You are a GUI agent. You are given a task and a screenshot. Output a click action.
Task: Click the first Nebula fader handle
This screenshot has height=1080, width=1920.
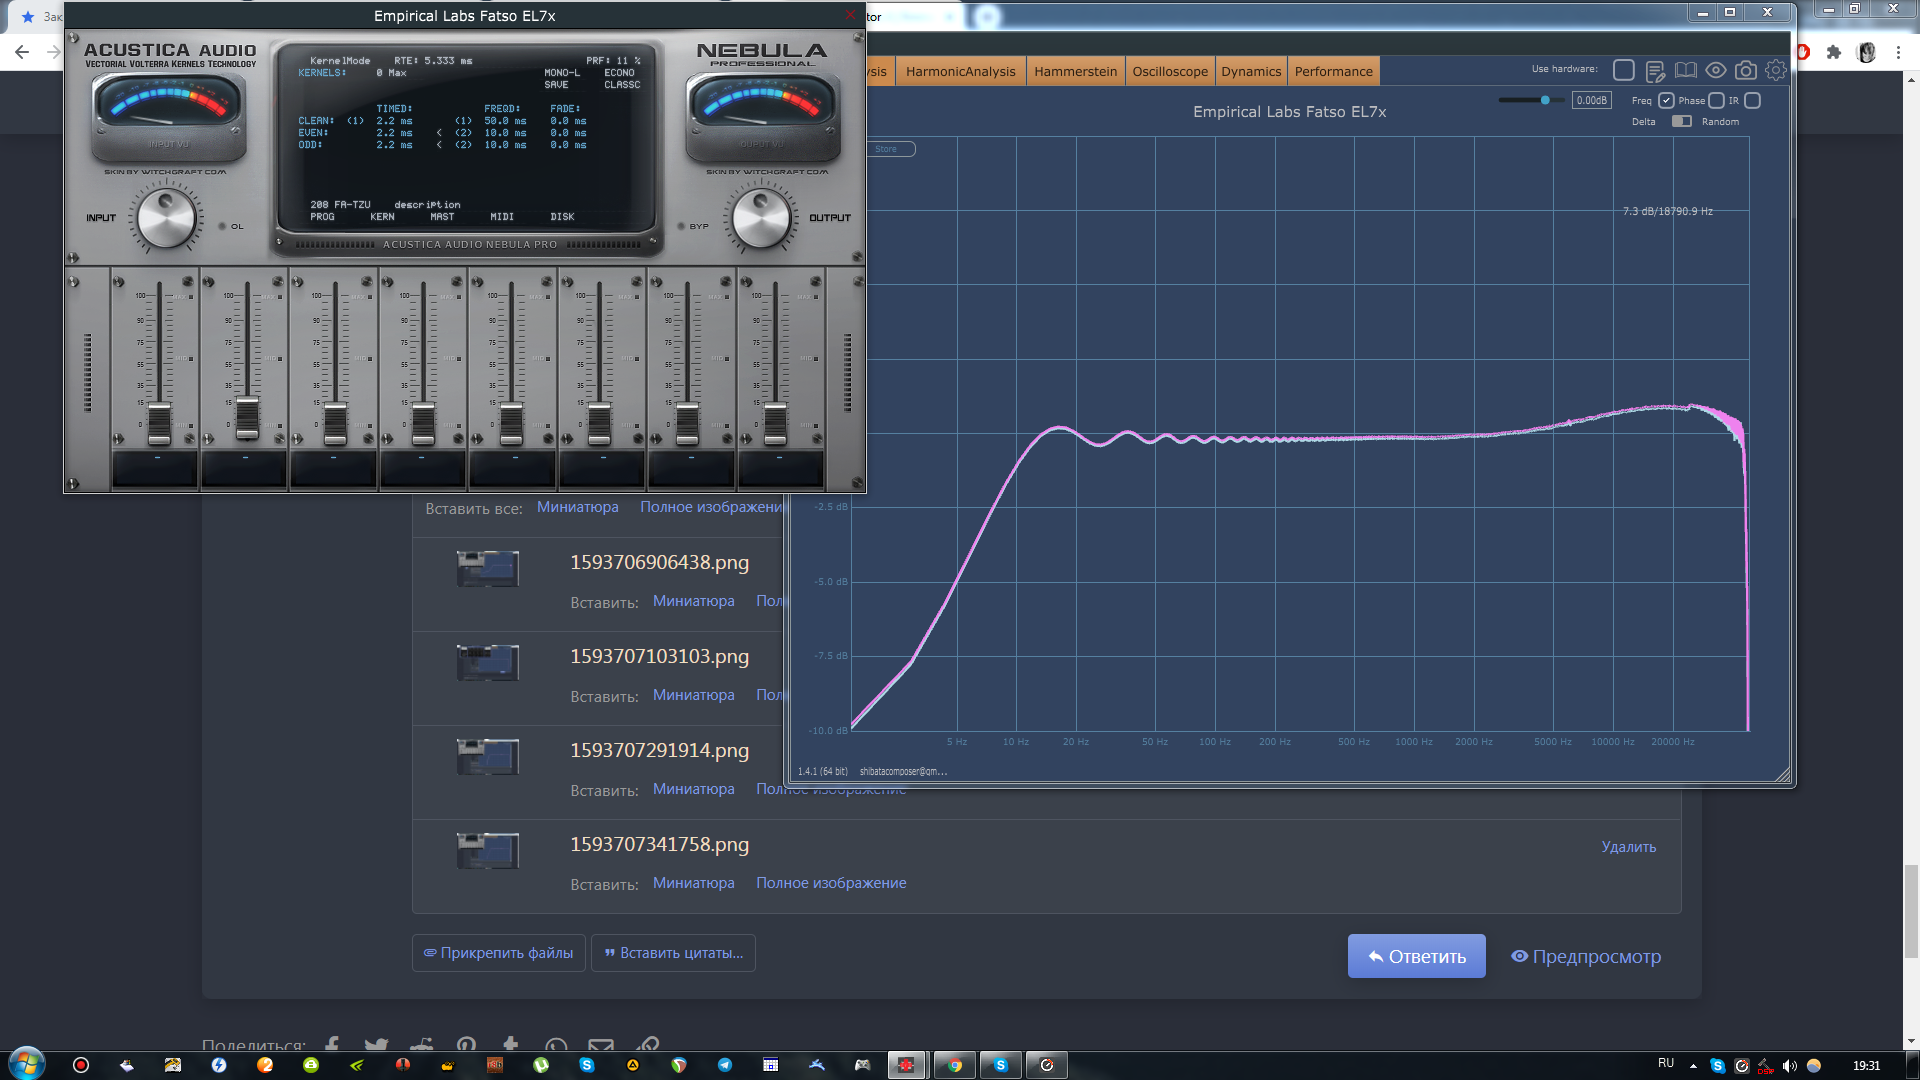point(159,423)
